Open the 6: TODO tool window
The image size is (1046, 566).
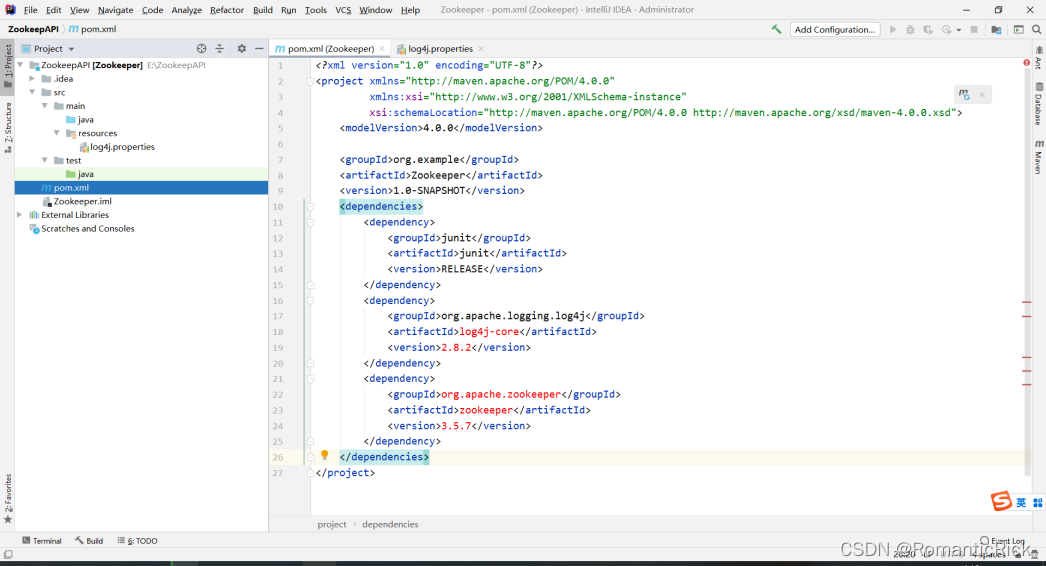137,541
